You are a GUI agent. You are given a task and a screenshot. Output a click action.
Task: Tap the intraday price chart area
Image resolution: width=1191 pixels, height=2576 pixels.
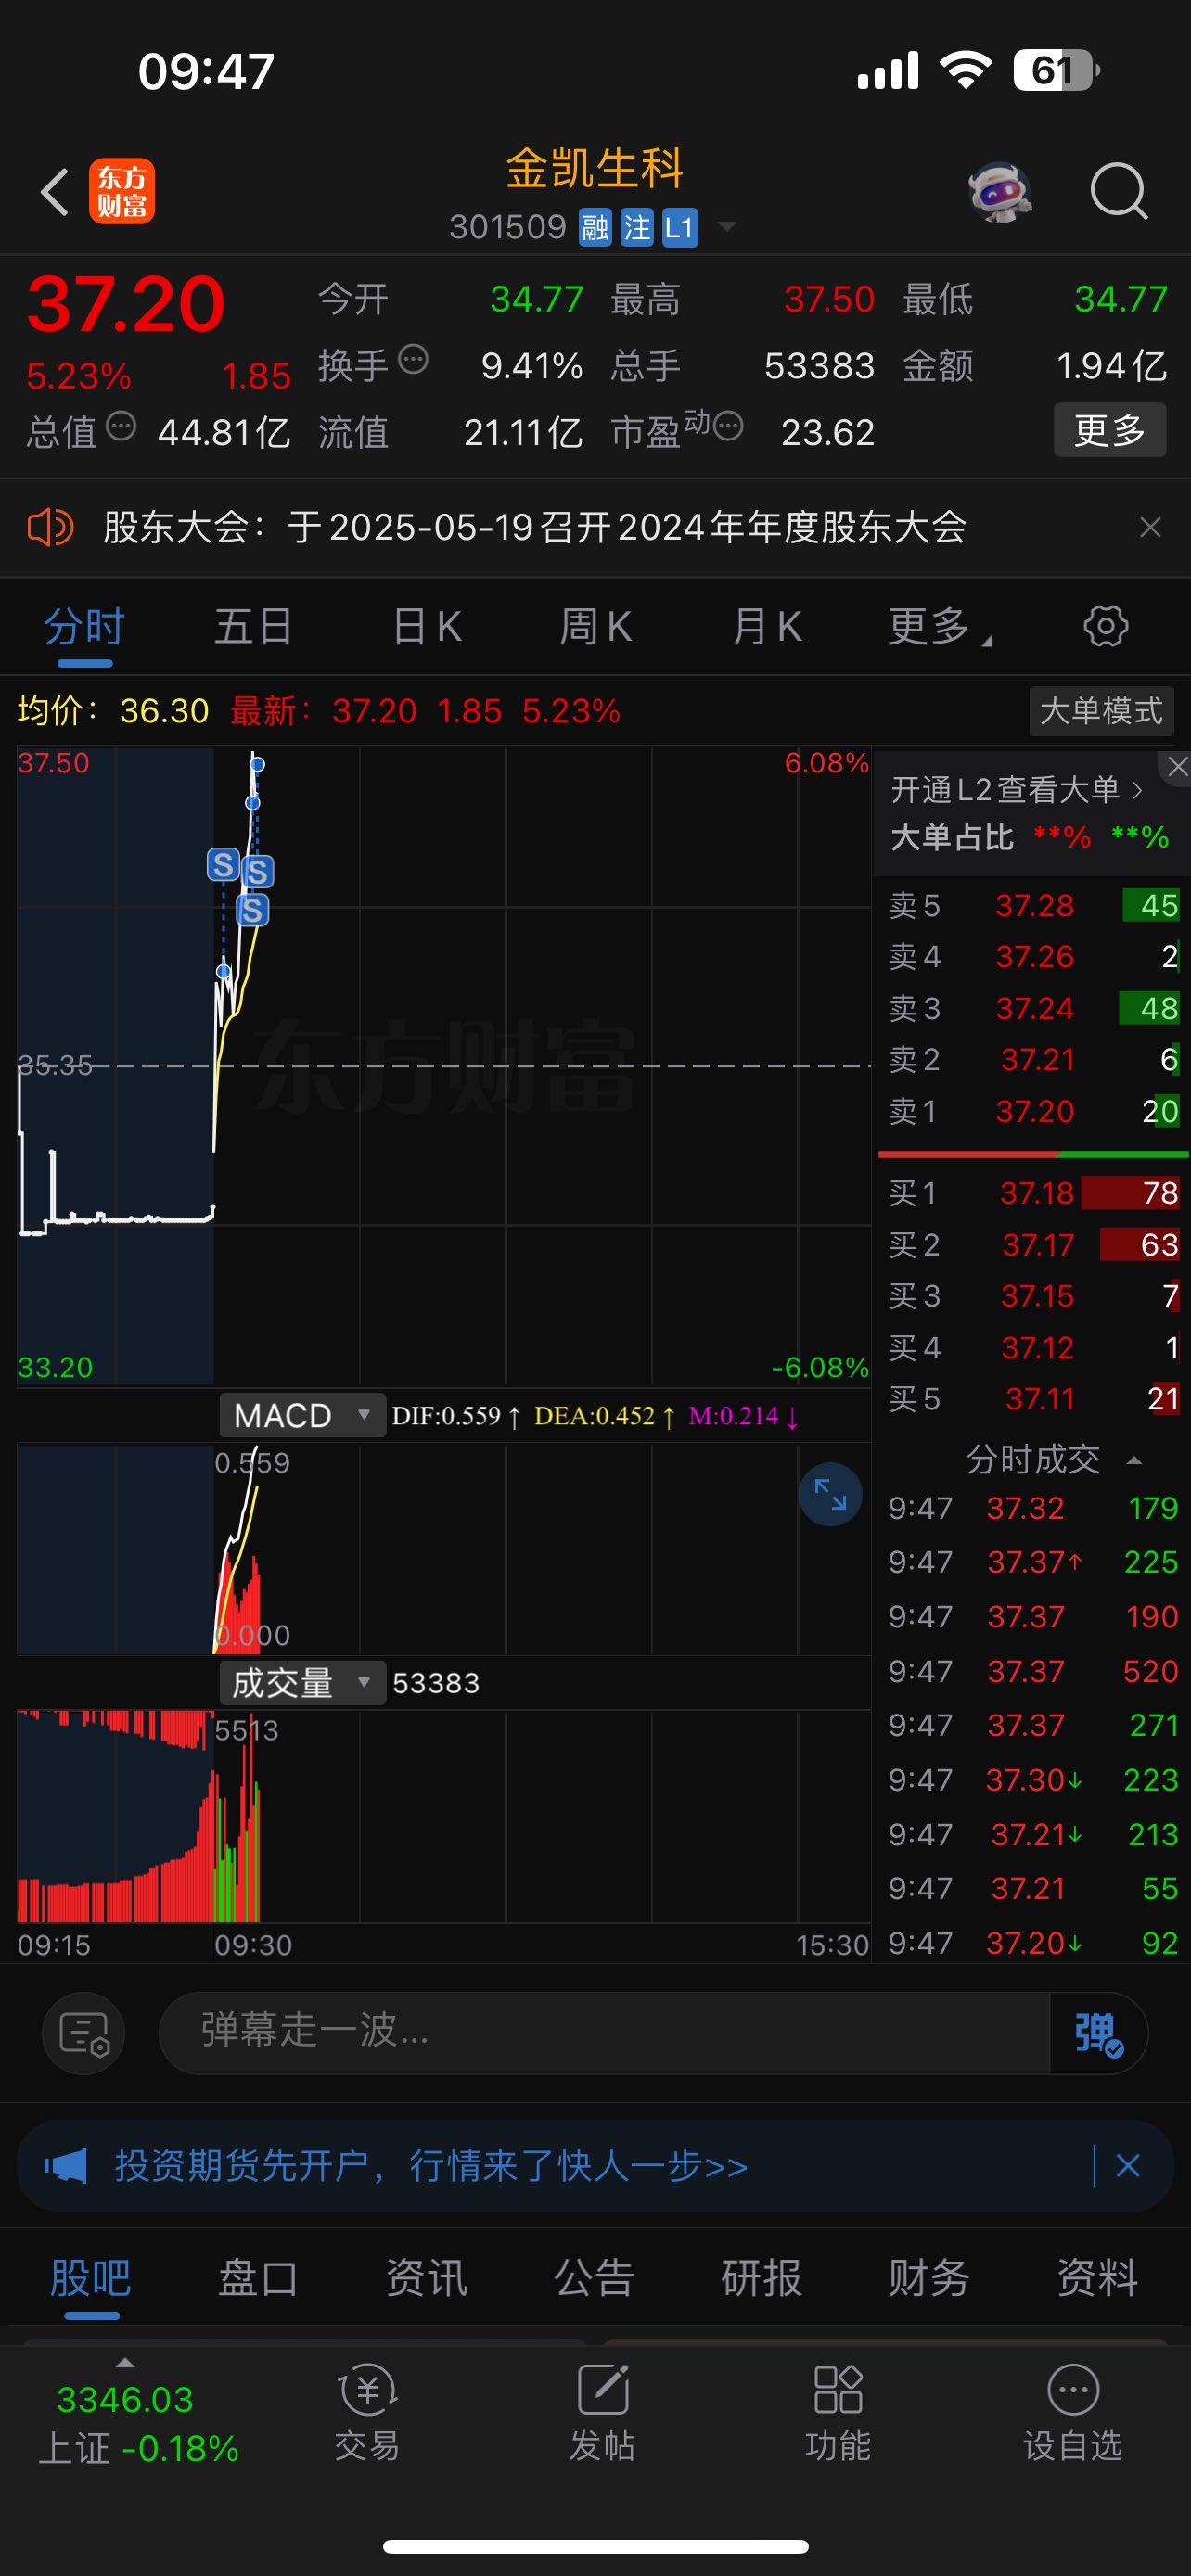(x=443, y=1065)
